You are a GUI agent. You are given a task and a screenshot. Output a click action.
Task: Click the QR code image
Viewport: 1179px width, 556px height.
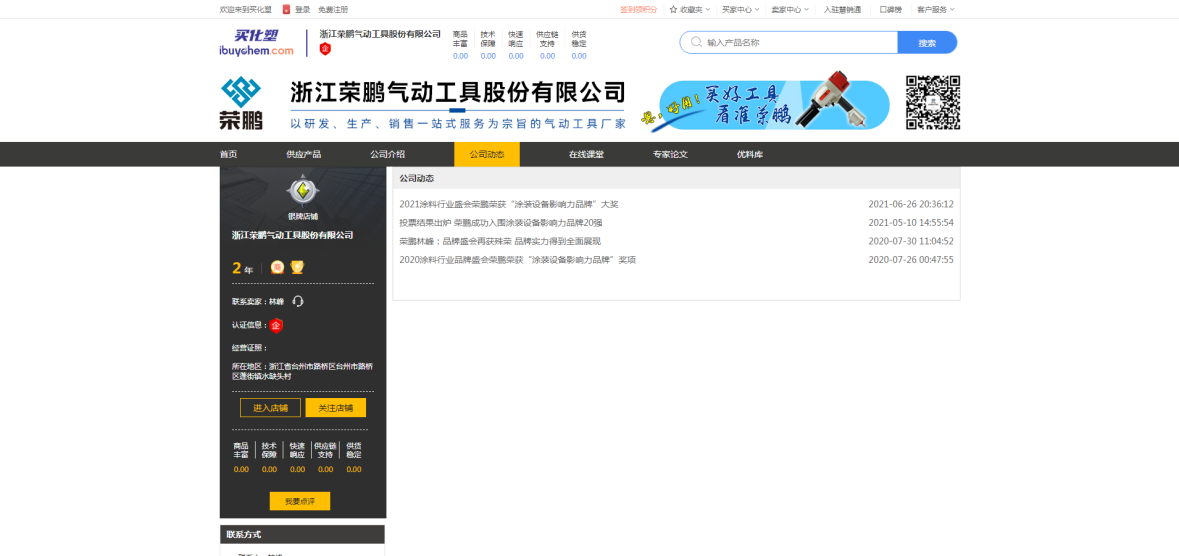click(x=932, y=102)
